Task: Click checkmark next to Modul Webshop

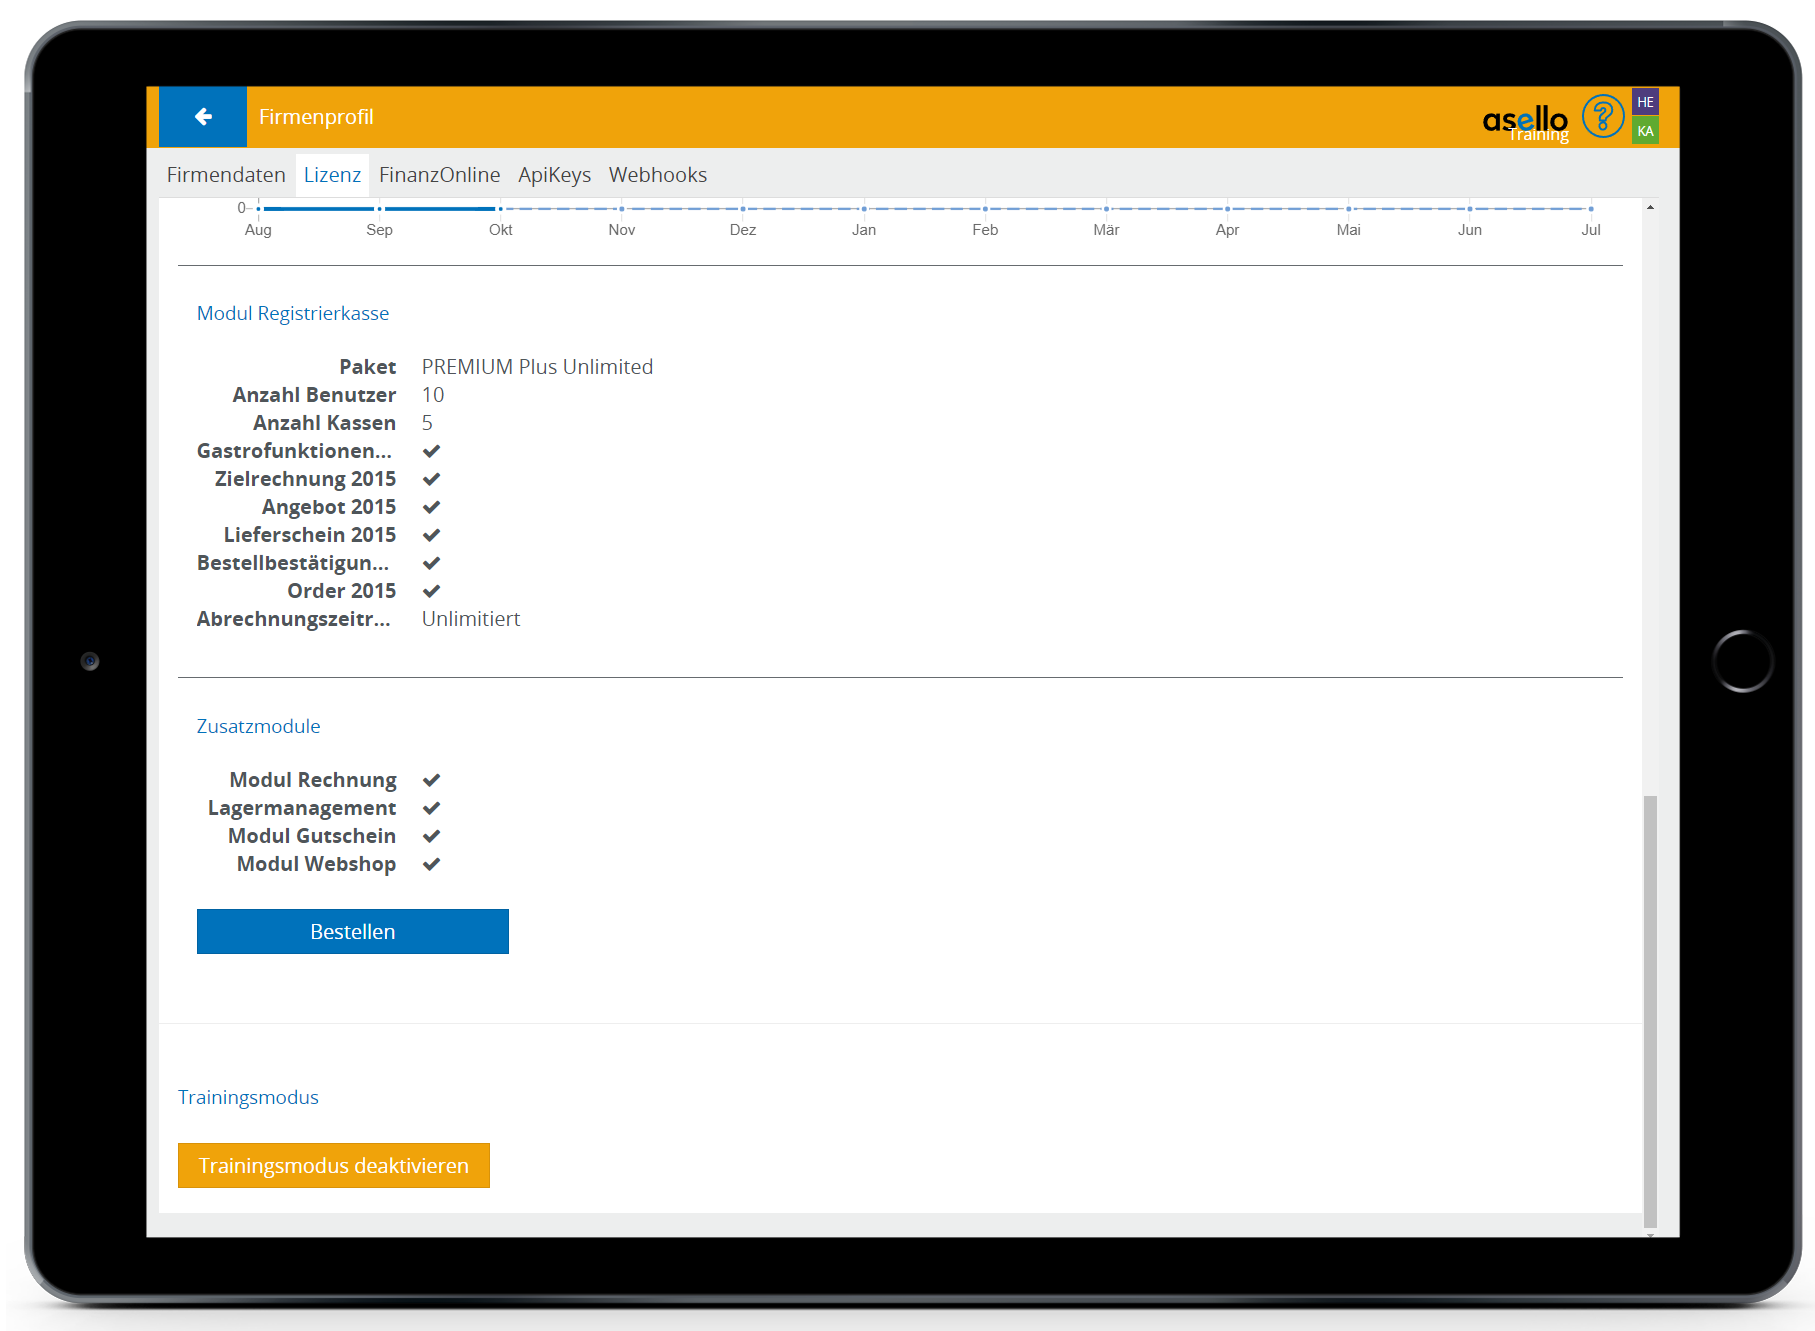Action: [x=432, y=864]
